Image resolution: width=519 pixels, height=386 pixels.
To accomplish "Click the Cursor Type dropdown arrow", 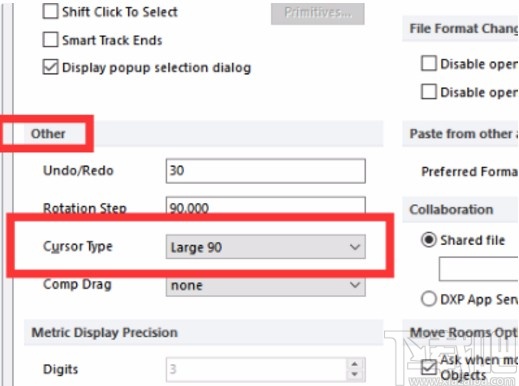I will click(355, 247).
